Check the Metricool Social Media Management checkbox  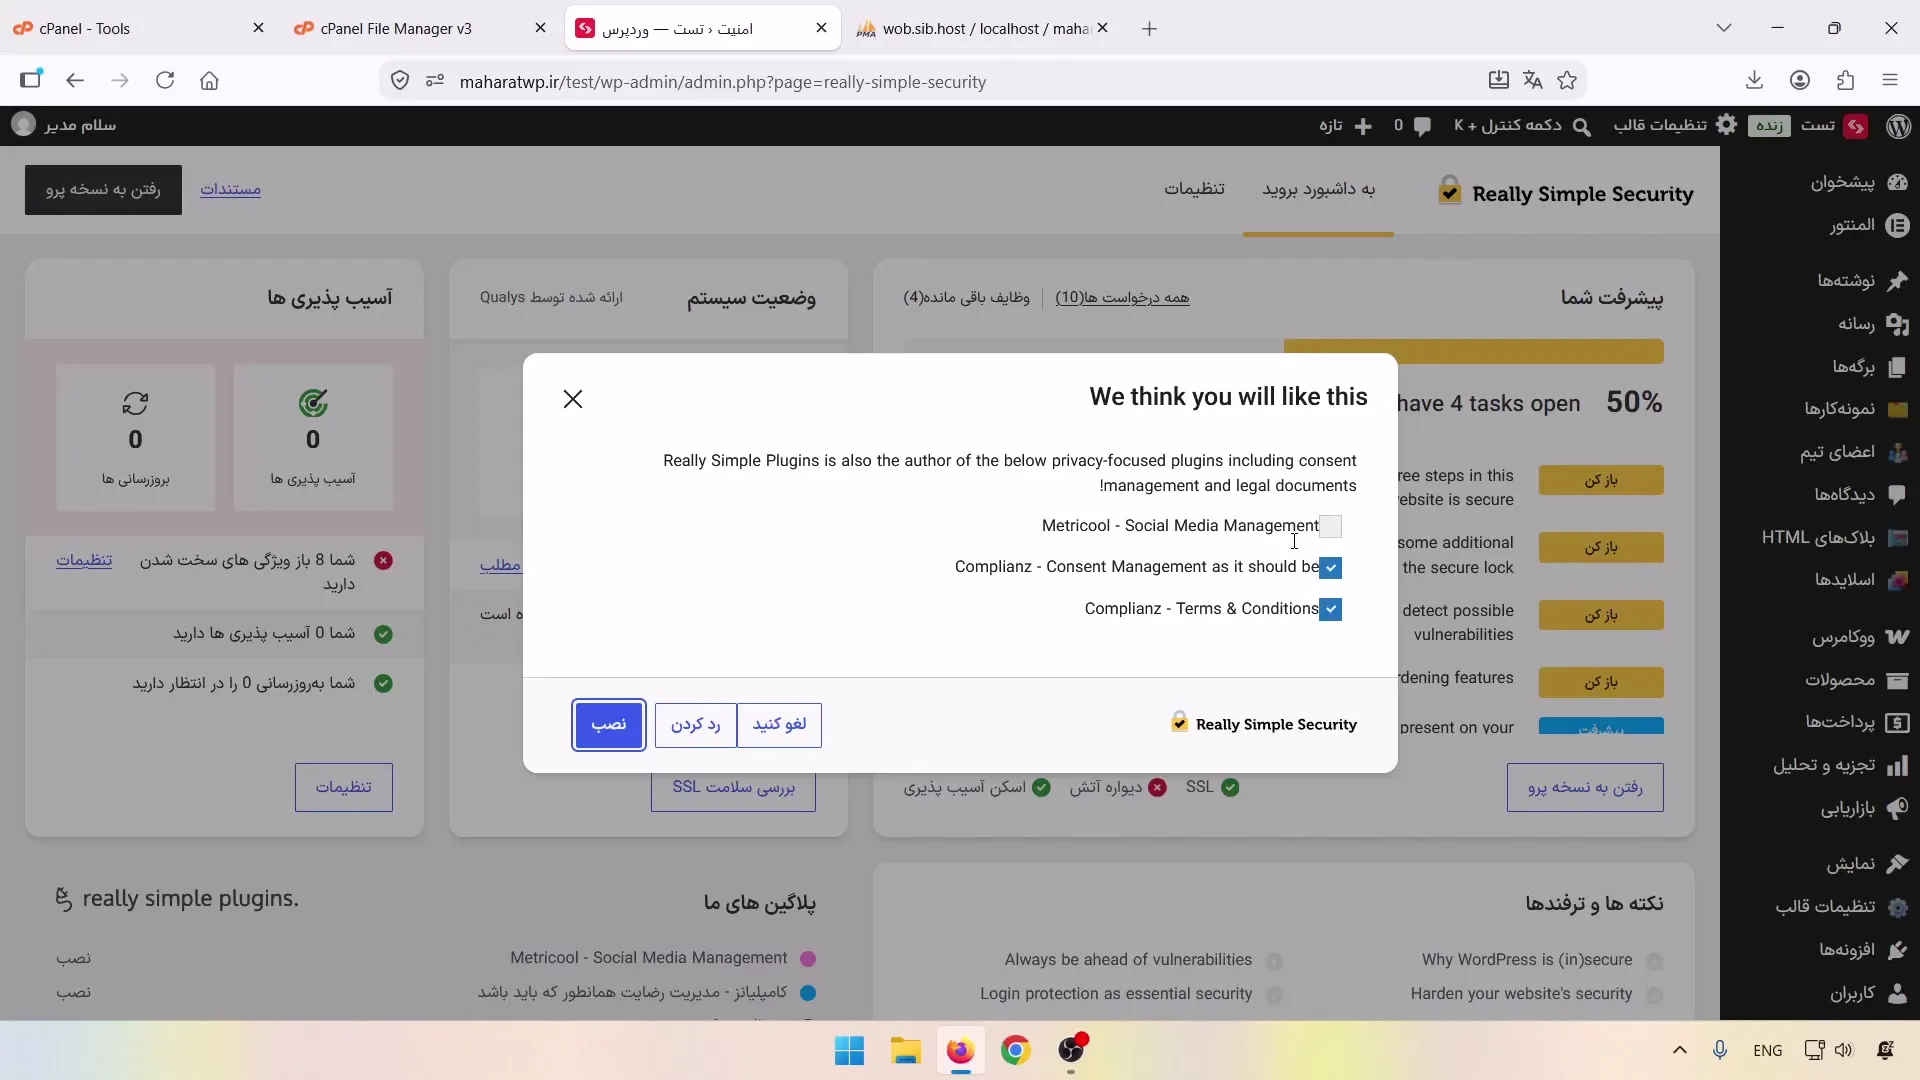pos(1330,526)
